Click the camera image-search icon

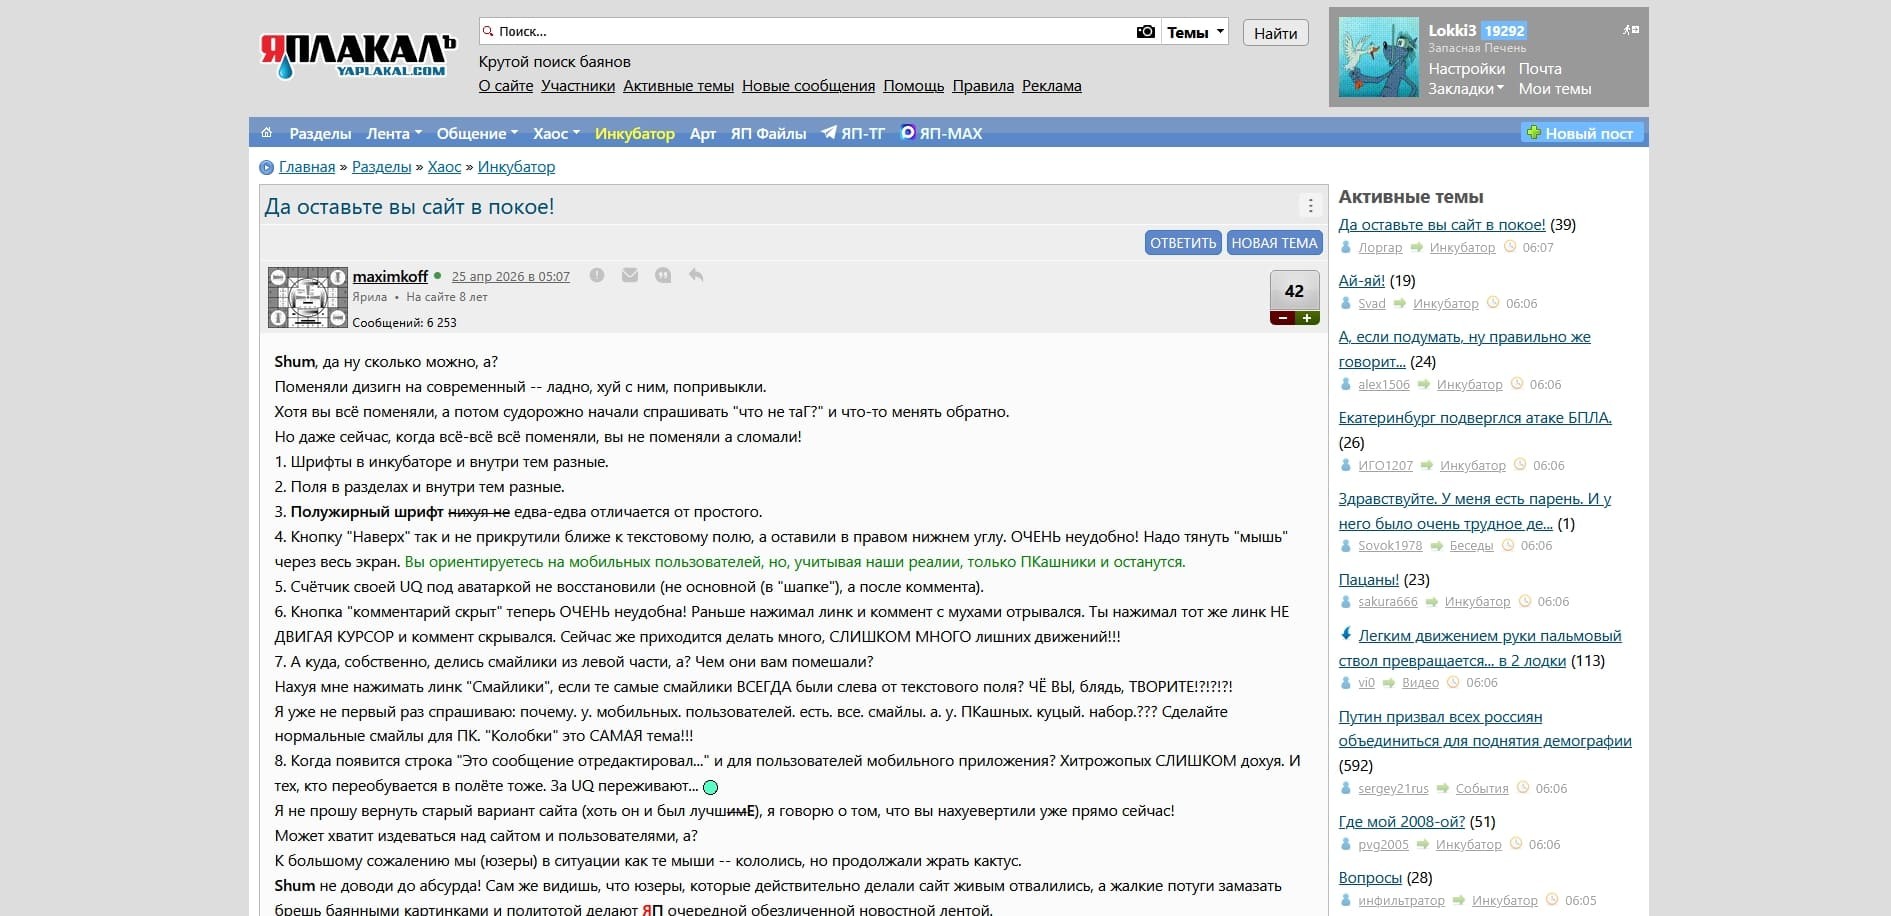[1145, 32]
